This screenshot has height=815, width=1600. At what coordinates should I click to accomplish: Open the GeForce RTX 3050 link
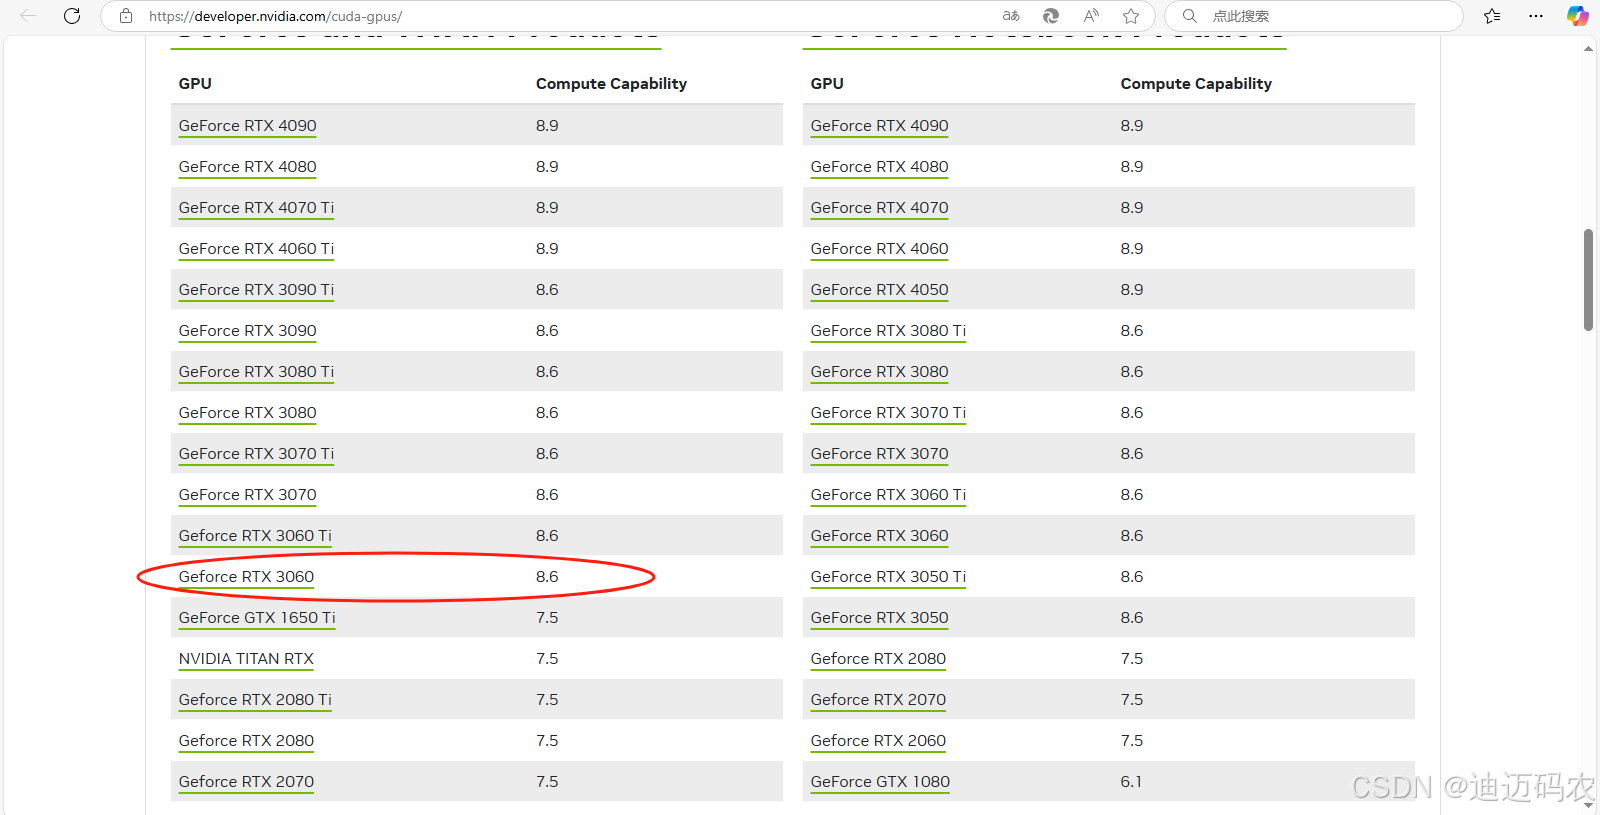coord(879,618)
